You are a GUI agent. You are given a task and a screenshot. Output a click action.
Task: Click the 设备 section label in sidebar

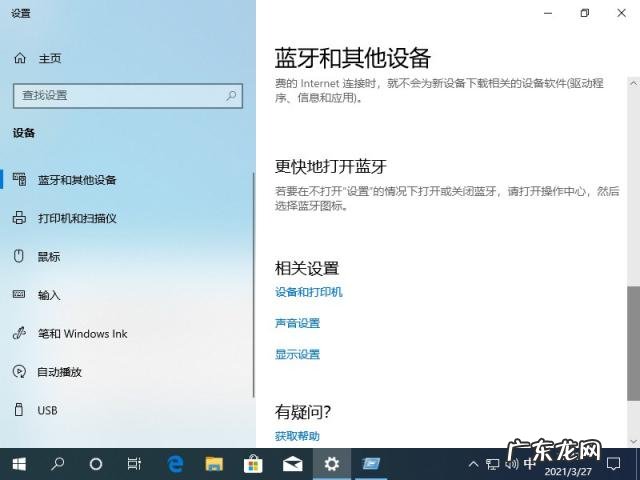[24, 133]
